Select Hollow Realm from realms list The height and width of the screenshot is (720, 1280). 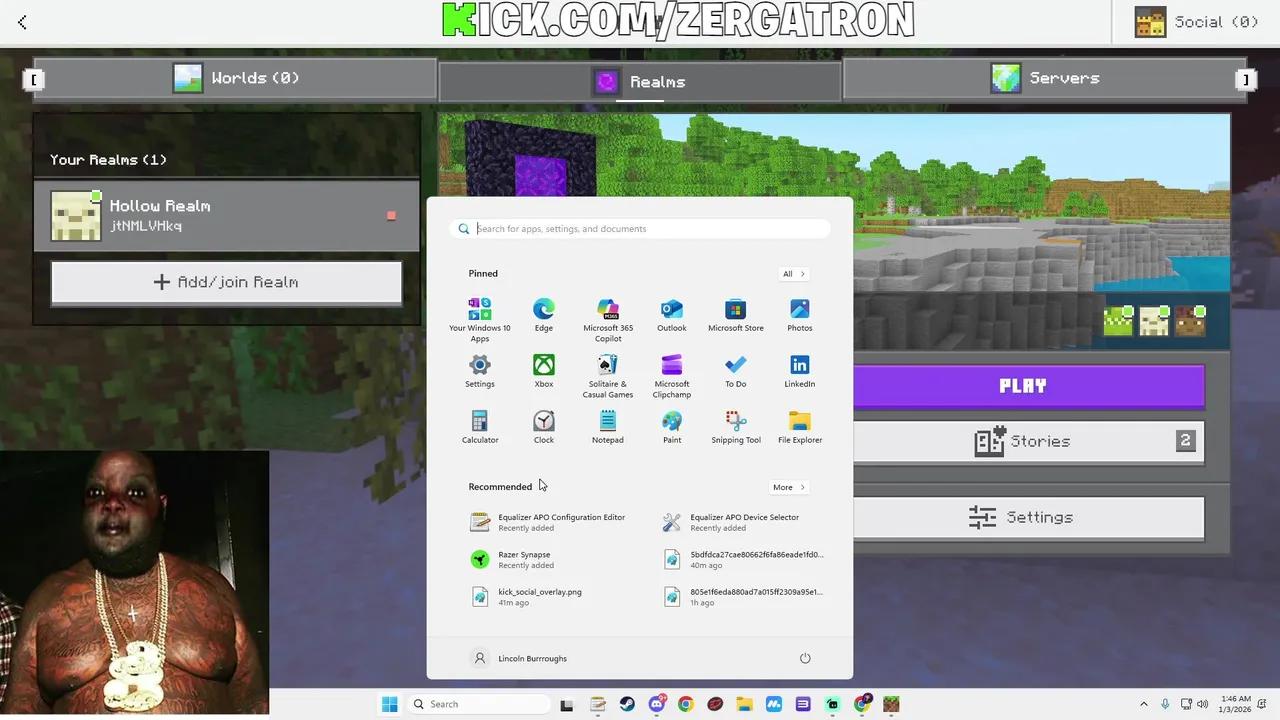226,215
